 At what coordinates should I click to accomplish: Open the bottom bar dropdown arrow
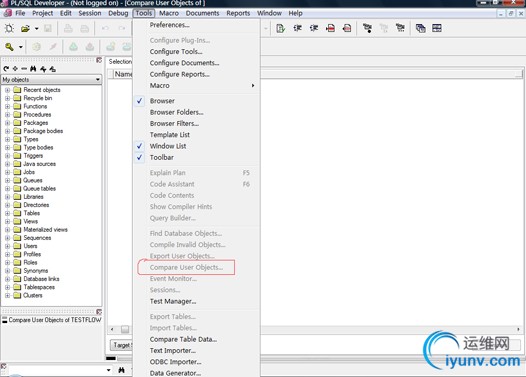[x=109, y=370]
